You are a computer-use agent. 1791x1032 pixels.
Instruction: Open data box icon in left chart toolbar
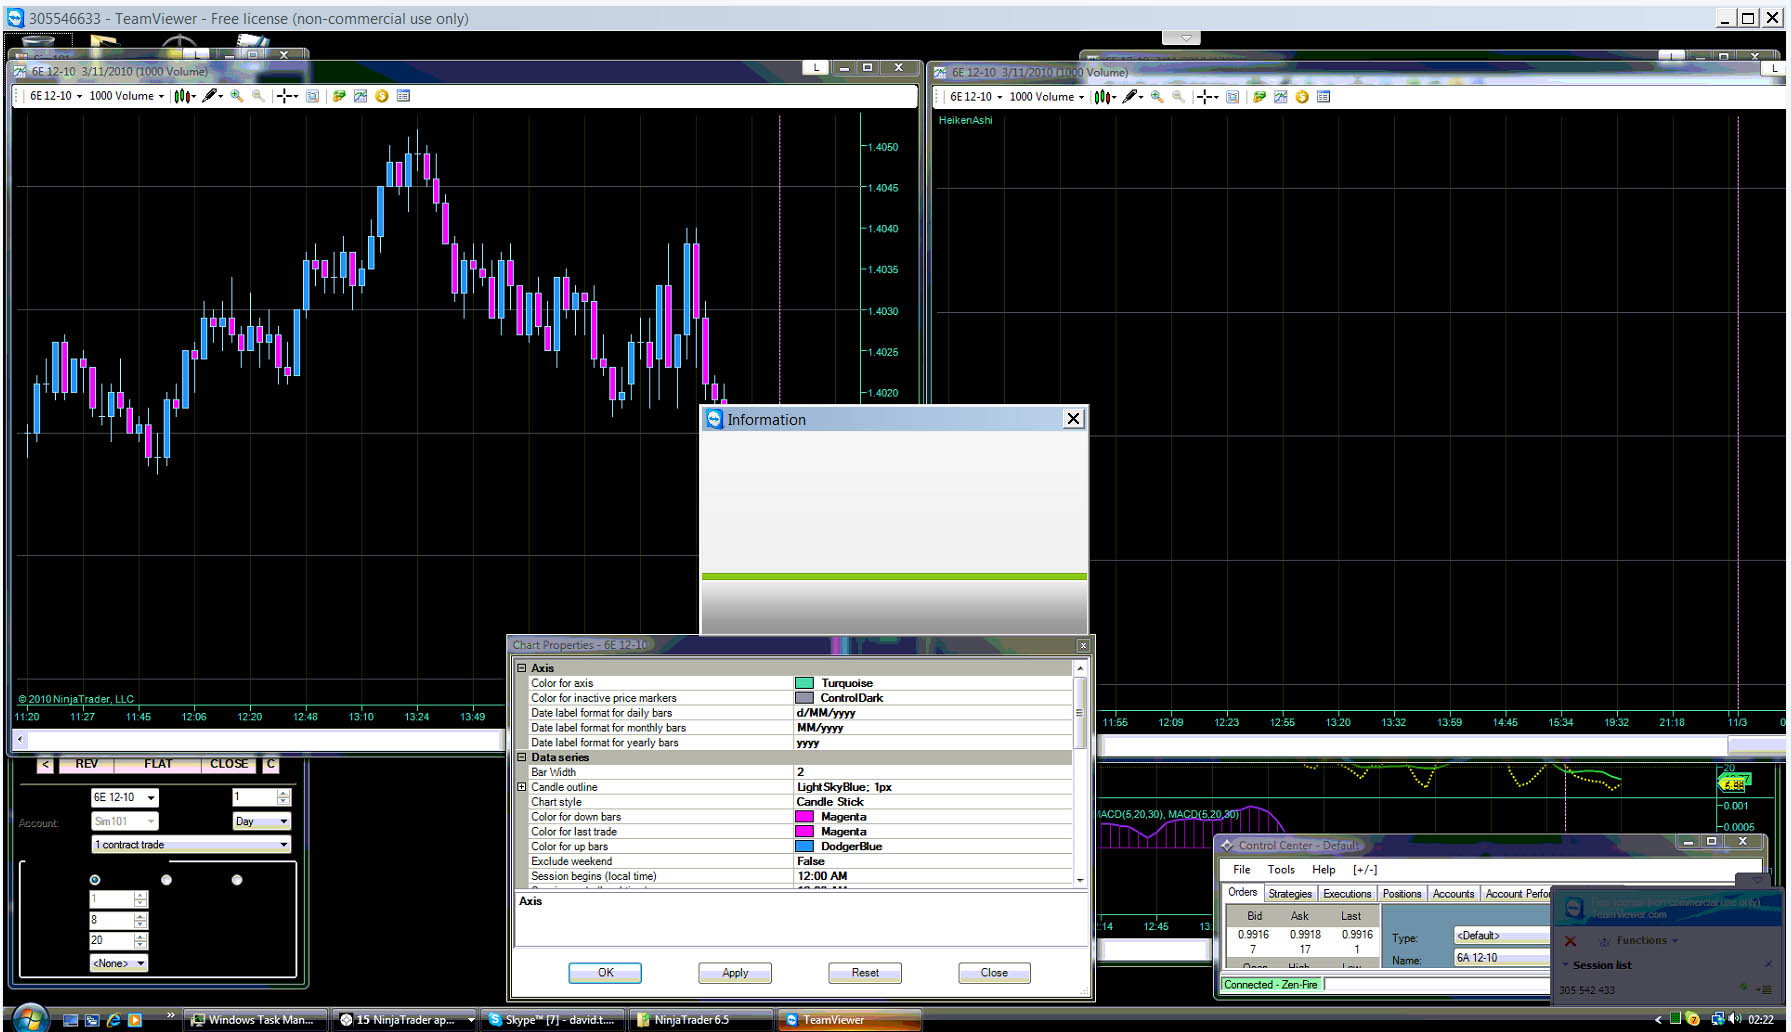click(x=312, y=96)
